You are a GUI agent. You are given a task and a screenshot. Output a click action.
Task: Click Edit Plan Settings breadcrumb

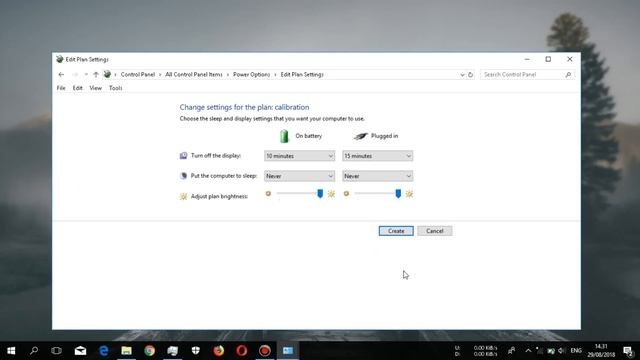tap(302, 75)
